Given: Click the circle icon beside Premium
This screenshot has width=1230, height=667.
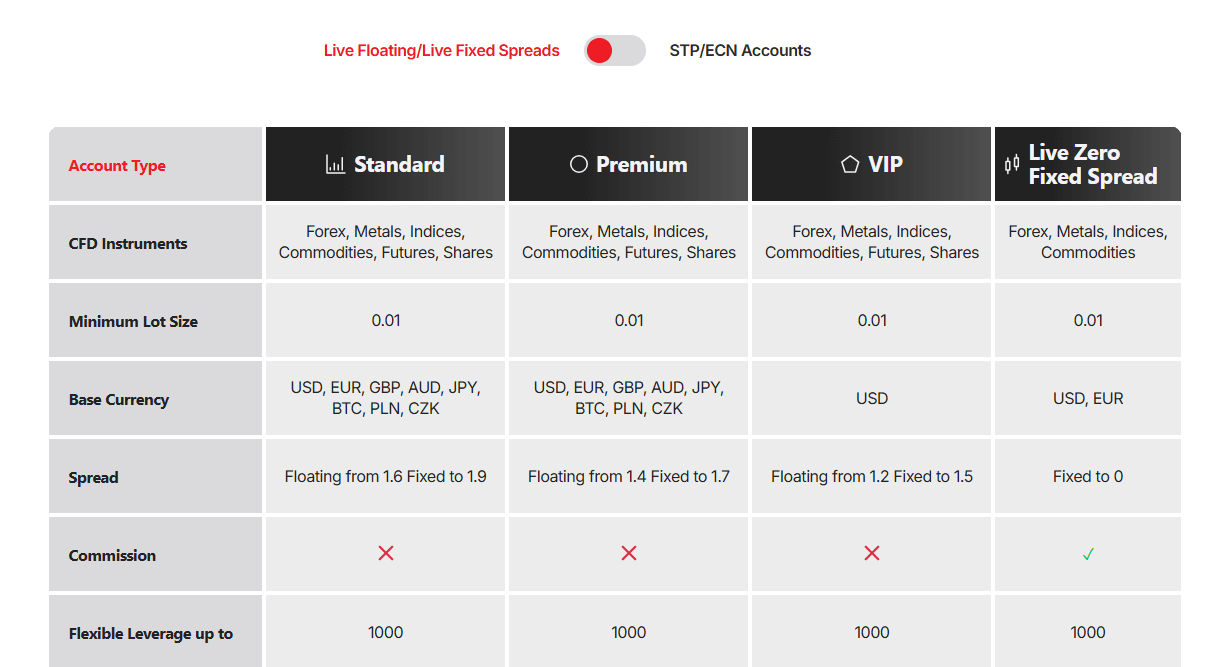Looking at the screenshot, I should 578,165.
